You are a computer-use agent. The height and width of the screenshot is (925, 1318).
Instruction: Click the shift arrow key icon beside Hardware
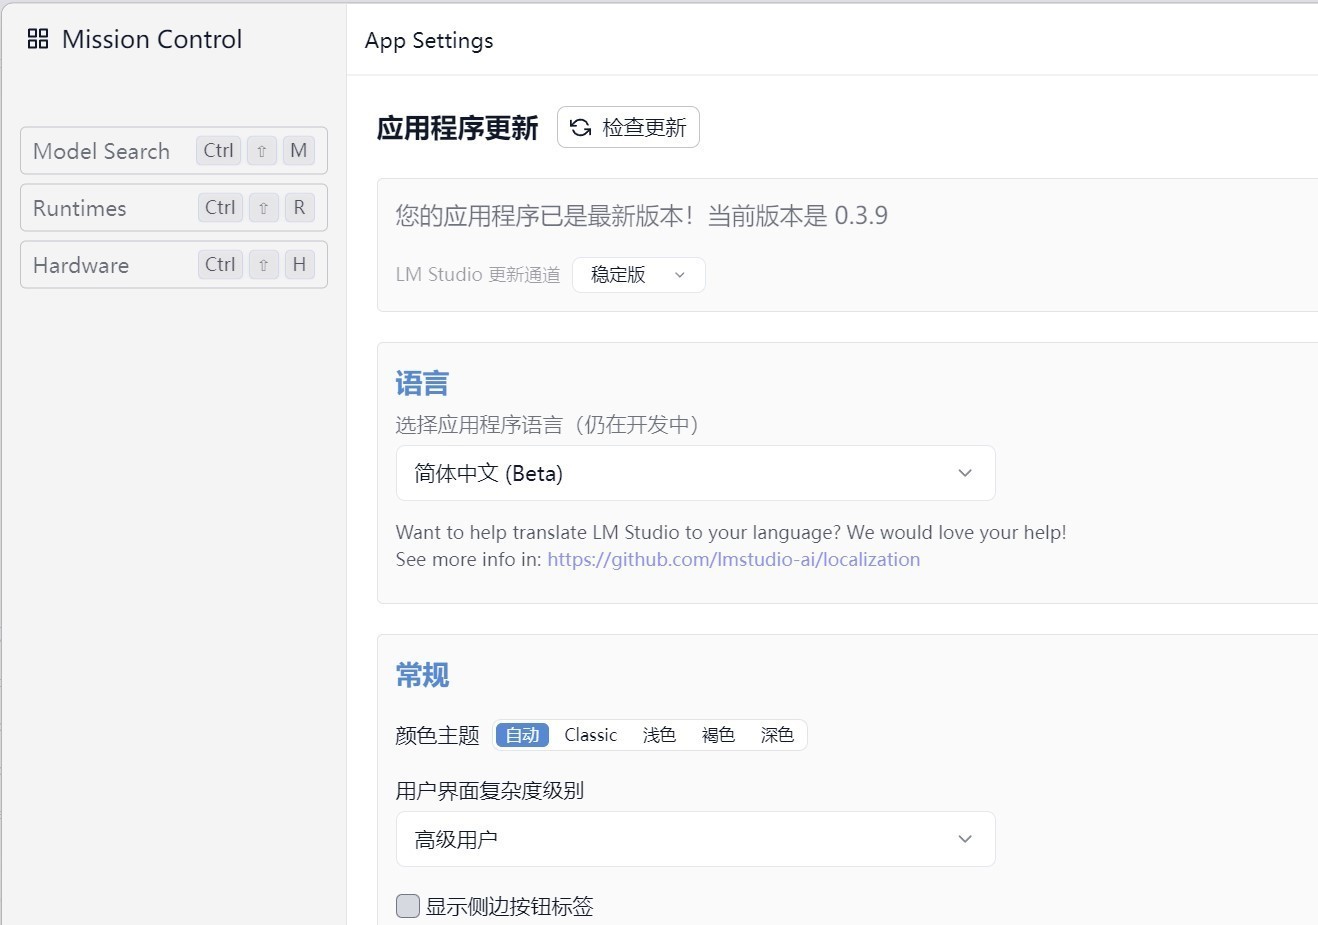coord(264,265)
